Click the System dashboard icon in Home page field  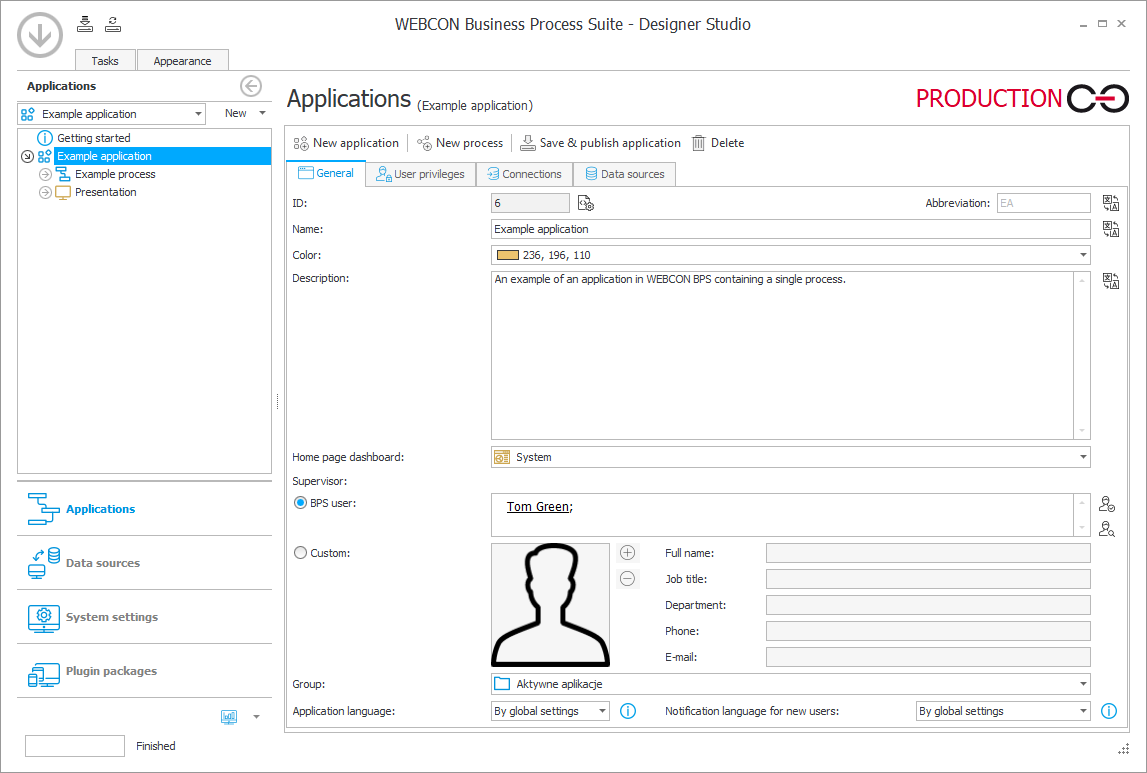pyautogui.click(x=502, y=457)
